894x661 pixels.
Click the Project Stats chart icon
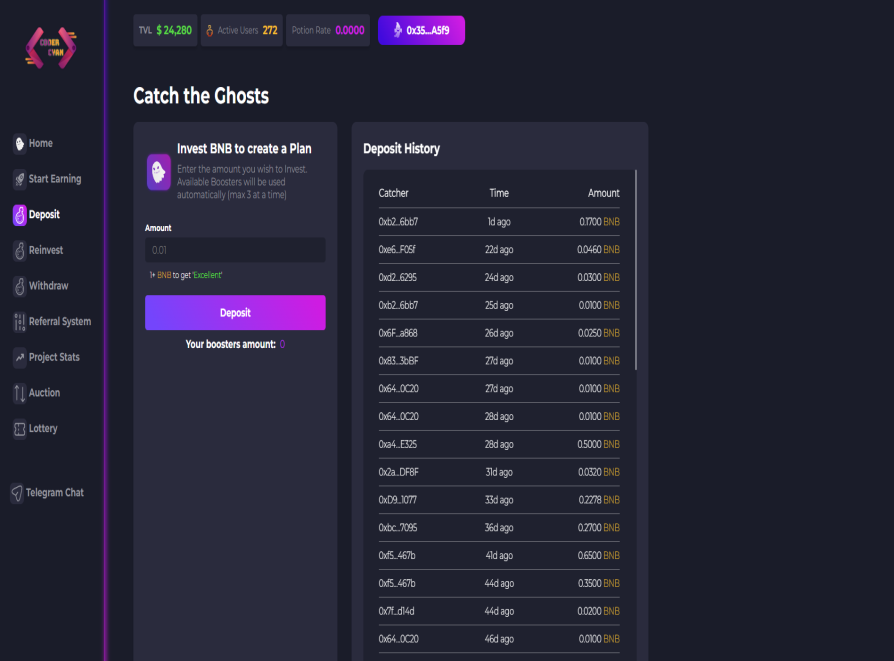tap(20, 357)
